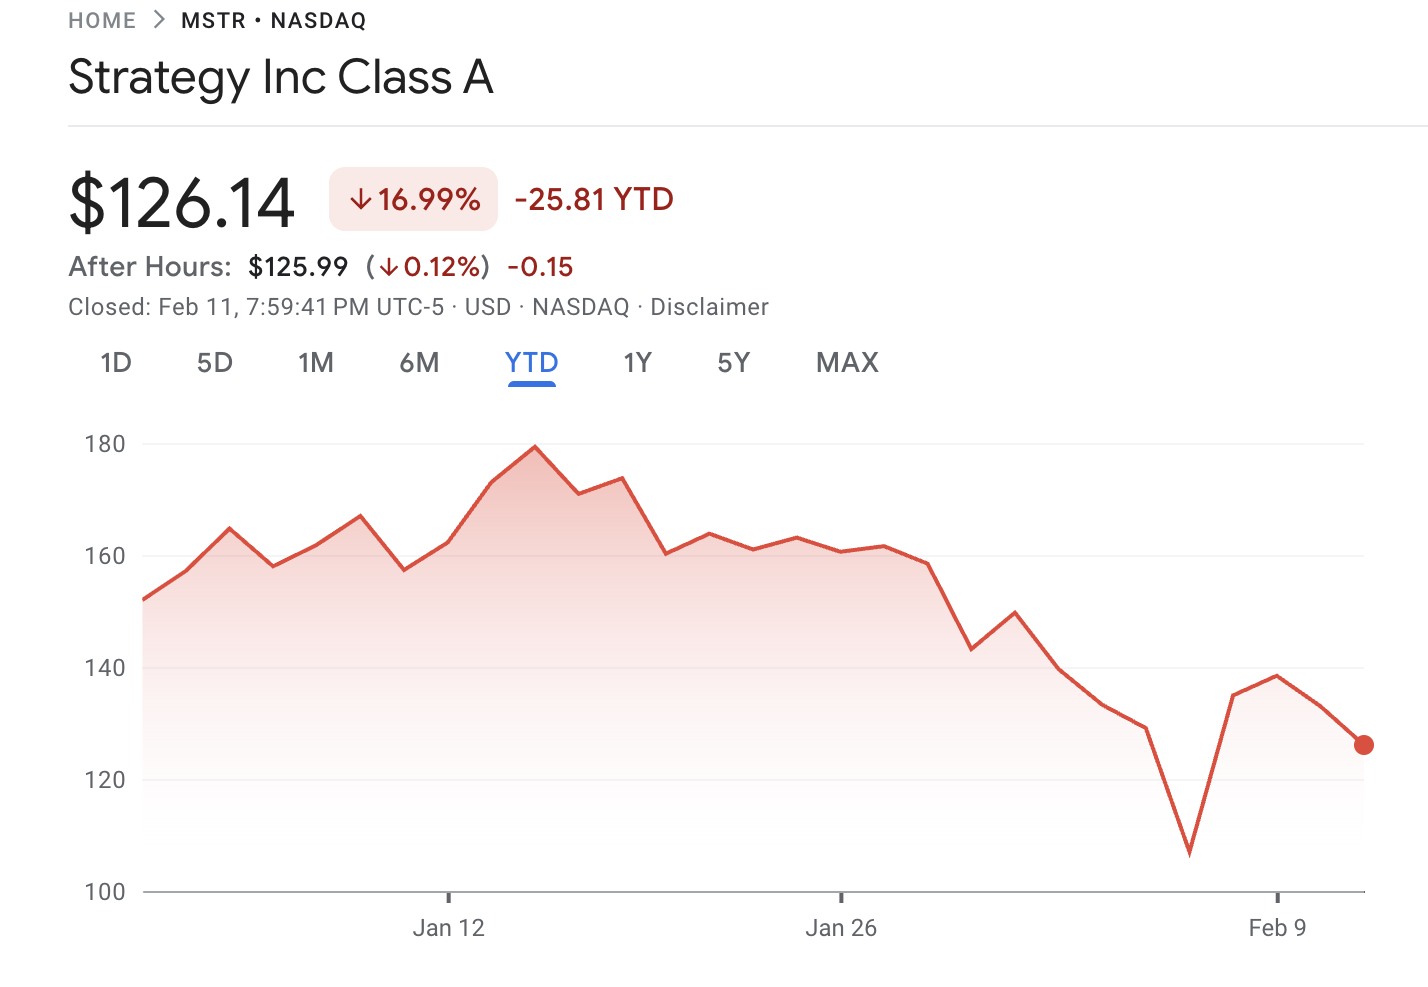
Task: View the 1Y performance chart
Action: pyautogui.click(x=637, y=363)
